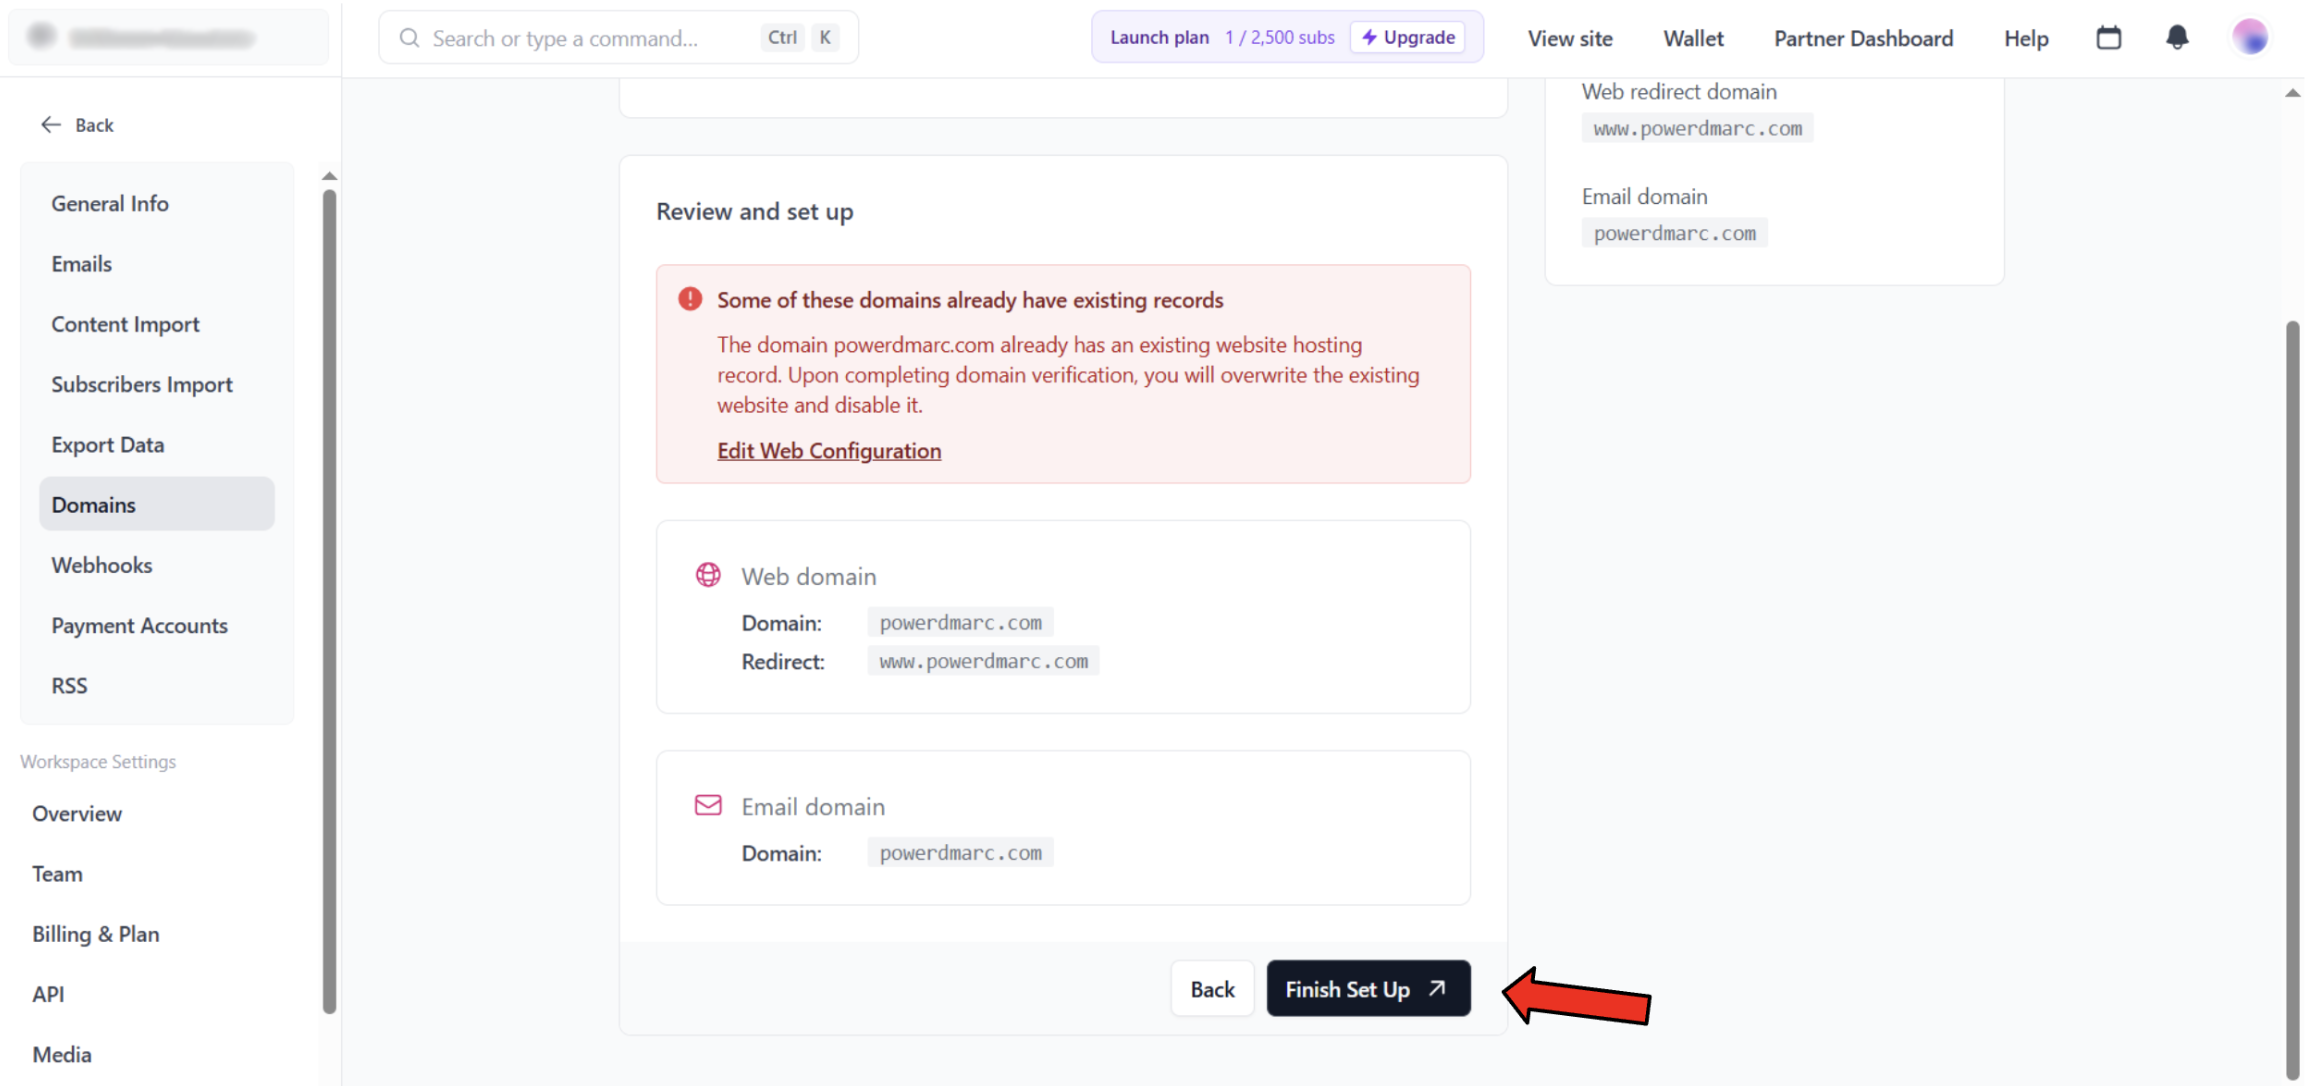Click www.powerdmarc.com in right summary panel
2316x1086 pixels.
(1697, 128)
